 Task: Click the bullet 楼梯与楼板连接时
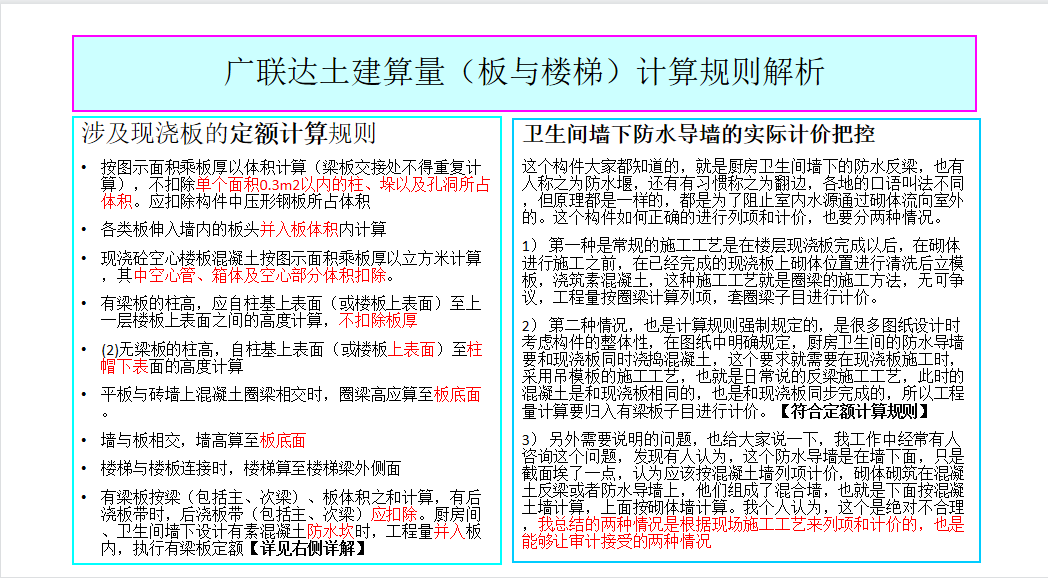click(251, 468)
